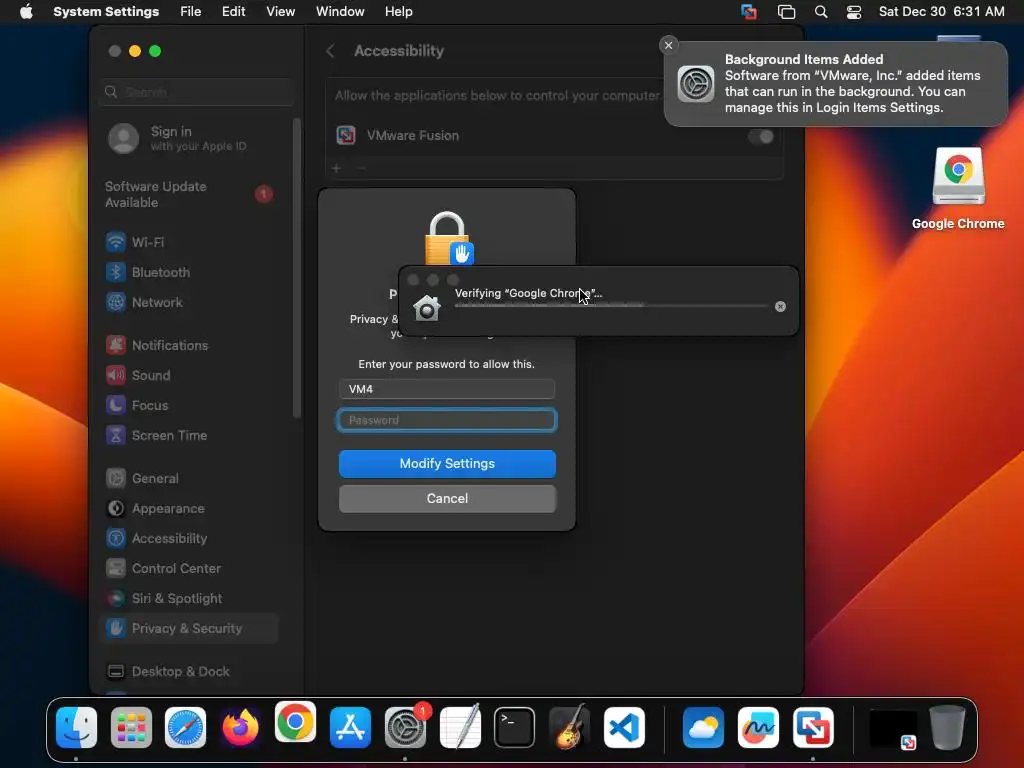The height and width of the screenshot is (768, 1024).
Task: Open the System Settings app menu
Action: (106, 12)
